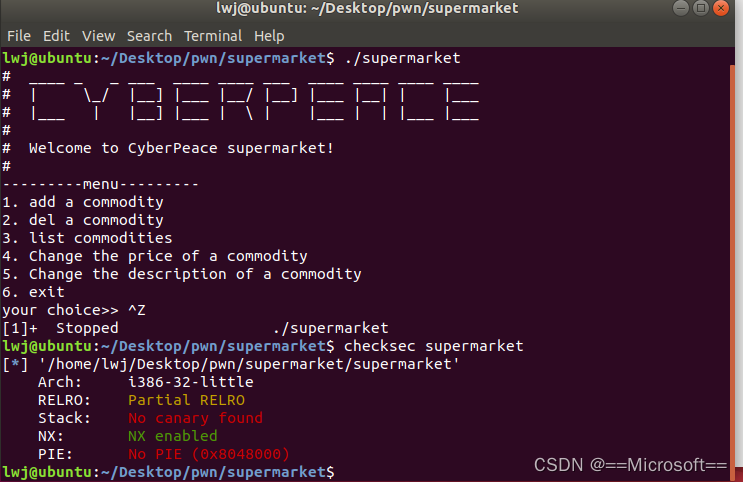Open the Terminal menu

pos(213,36)
